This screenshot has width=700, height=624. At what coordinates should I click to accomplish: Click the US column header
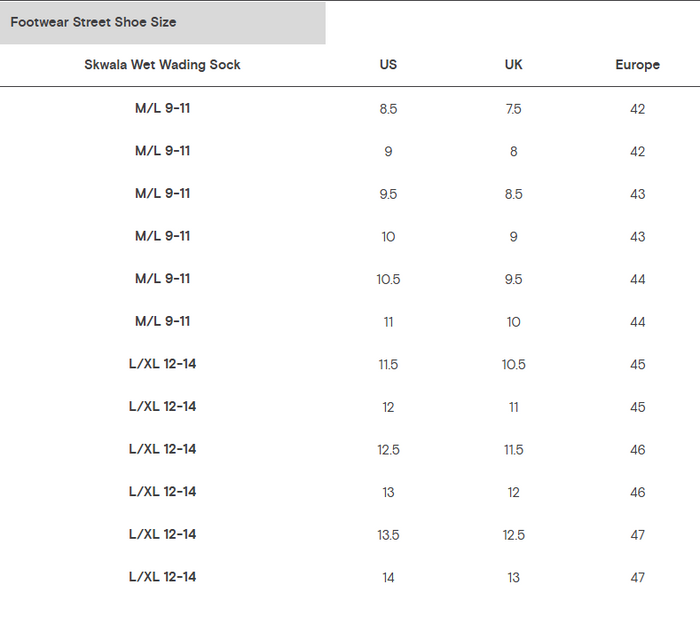388,65
